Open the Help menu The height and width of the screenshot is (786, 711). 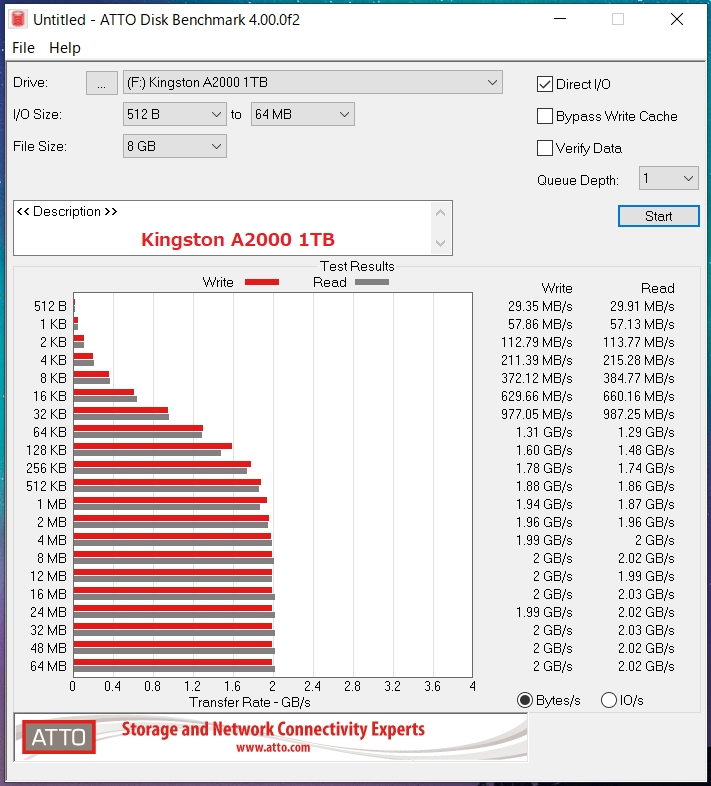pyautogui.click(x=65, y=48)
